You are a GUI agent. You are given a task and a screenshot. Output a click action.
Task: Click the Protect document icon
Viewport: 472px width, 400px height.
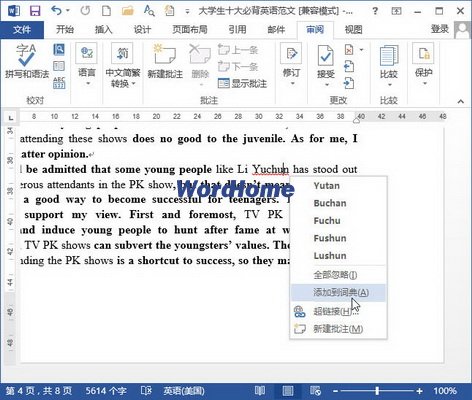pyautogui.click(x=424, y=53)
